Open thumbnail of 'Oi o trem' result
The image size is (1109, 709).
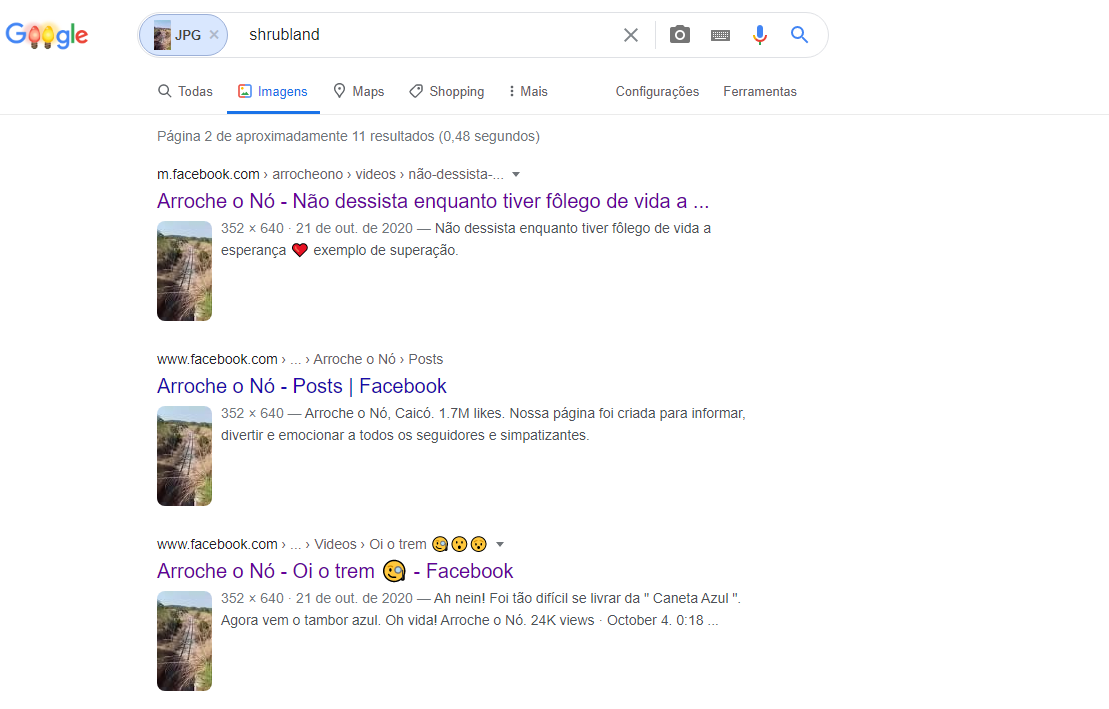[x=185, y=641]
